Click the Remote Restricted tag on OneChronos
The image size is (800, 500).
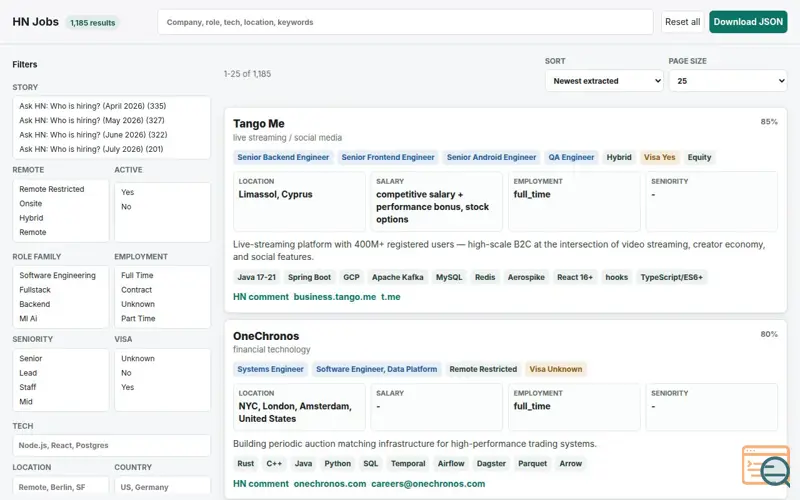(483, 369)
